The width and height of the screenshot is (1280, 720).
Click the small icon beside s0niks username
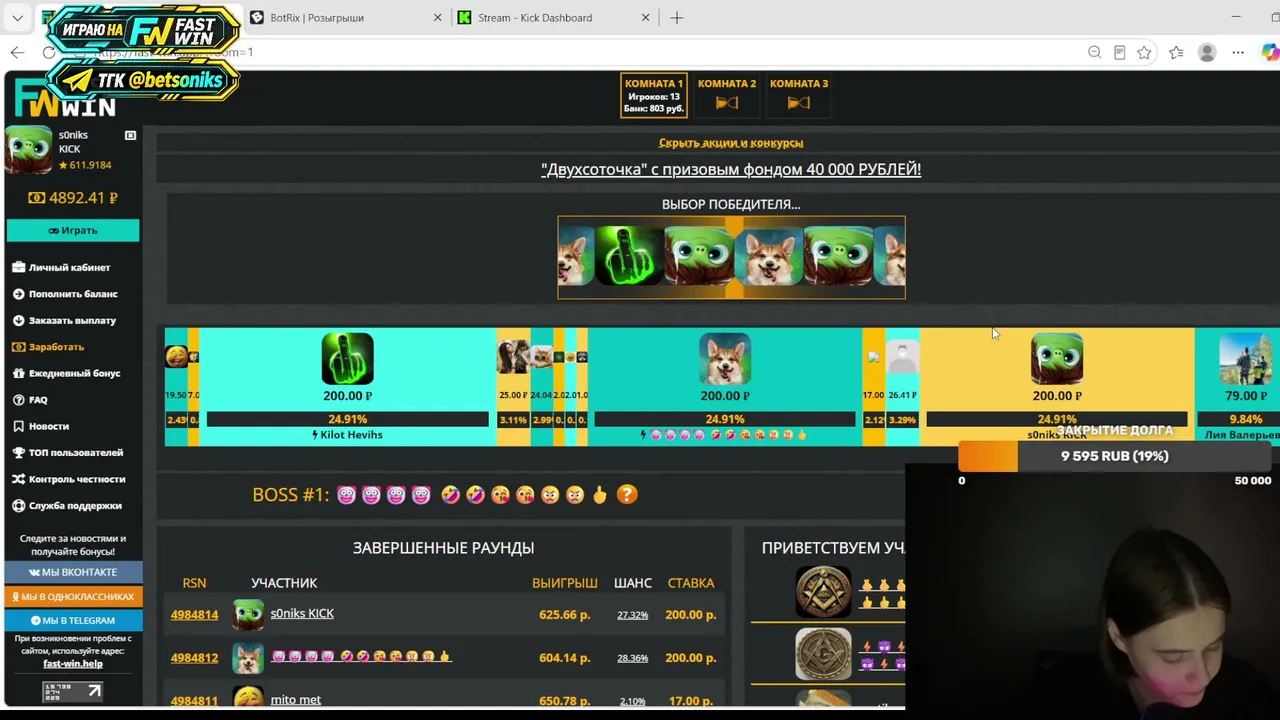130,135
